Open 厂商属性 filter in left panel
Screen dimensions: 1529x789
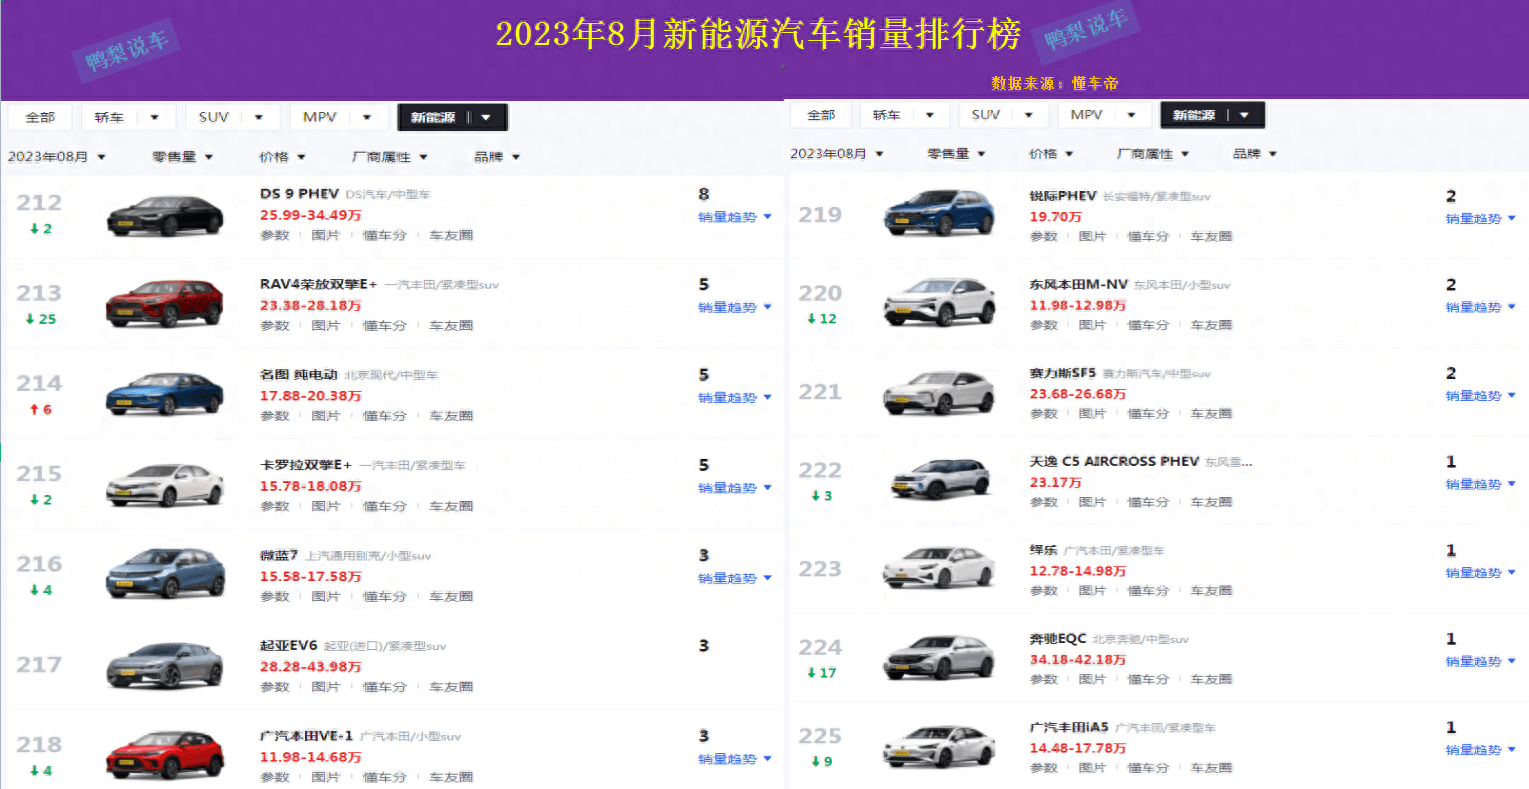click(x=389, y=157)
